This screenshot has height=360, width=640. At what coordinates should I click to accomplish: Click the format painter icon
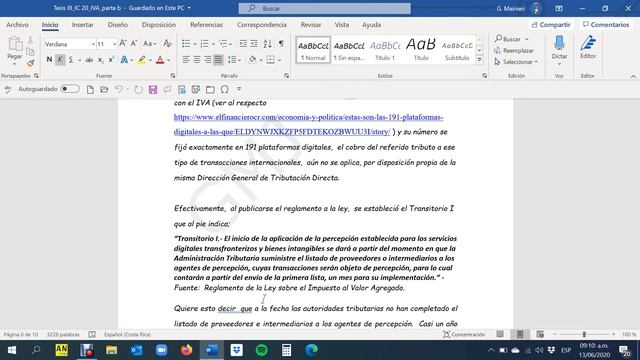click(30, 63)
